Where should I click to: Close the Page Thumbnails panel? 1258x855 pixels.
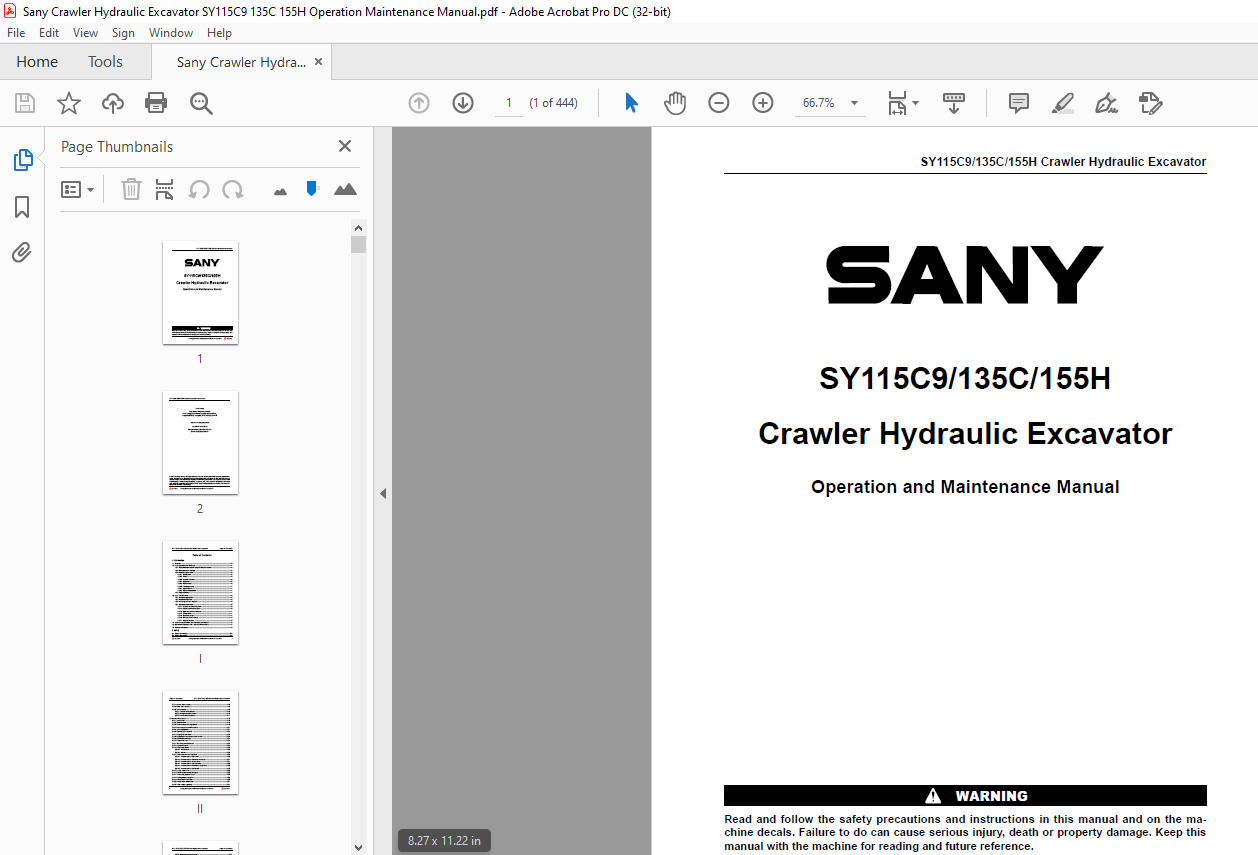(x=345, y=146)
